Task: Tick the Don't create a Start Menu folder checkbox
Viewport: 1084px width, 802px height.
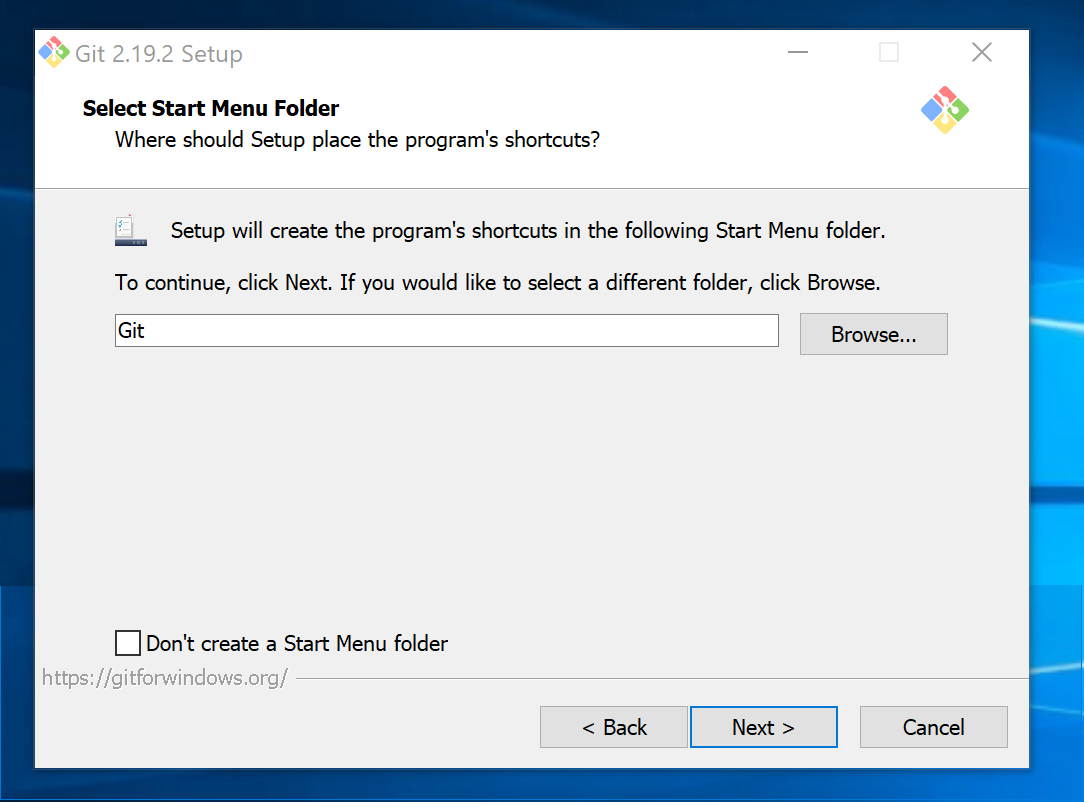Action: pos(128,643)
